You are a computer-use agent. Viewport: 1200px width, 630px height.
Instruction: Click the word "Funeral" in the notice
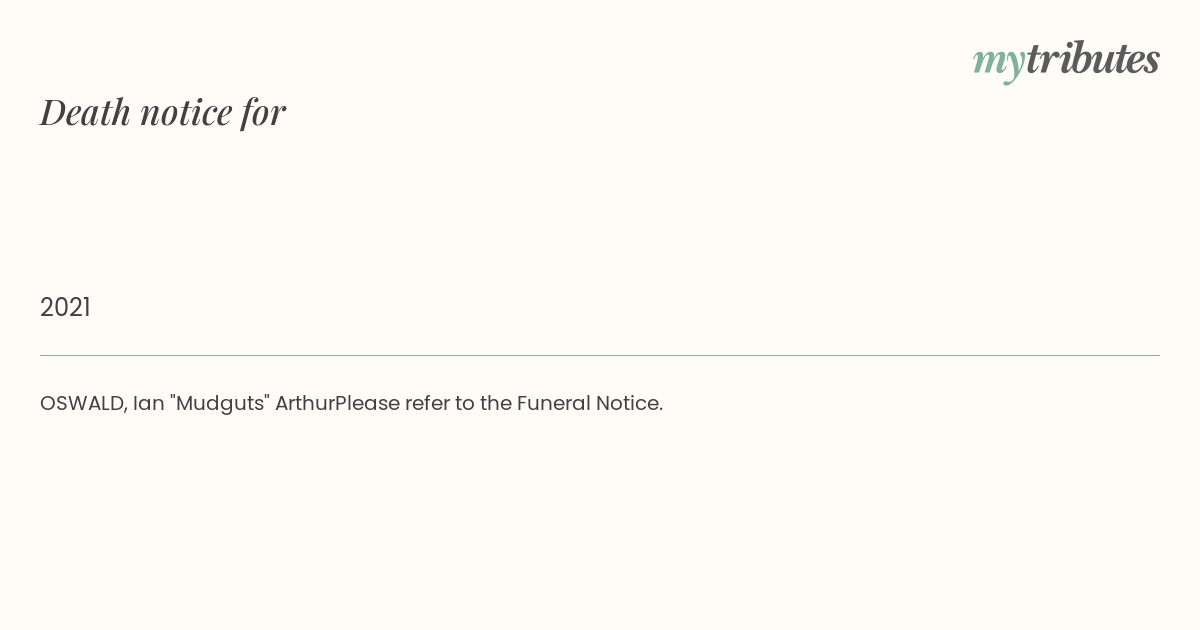pos(553,403)
